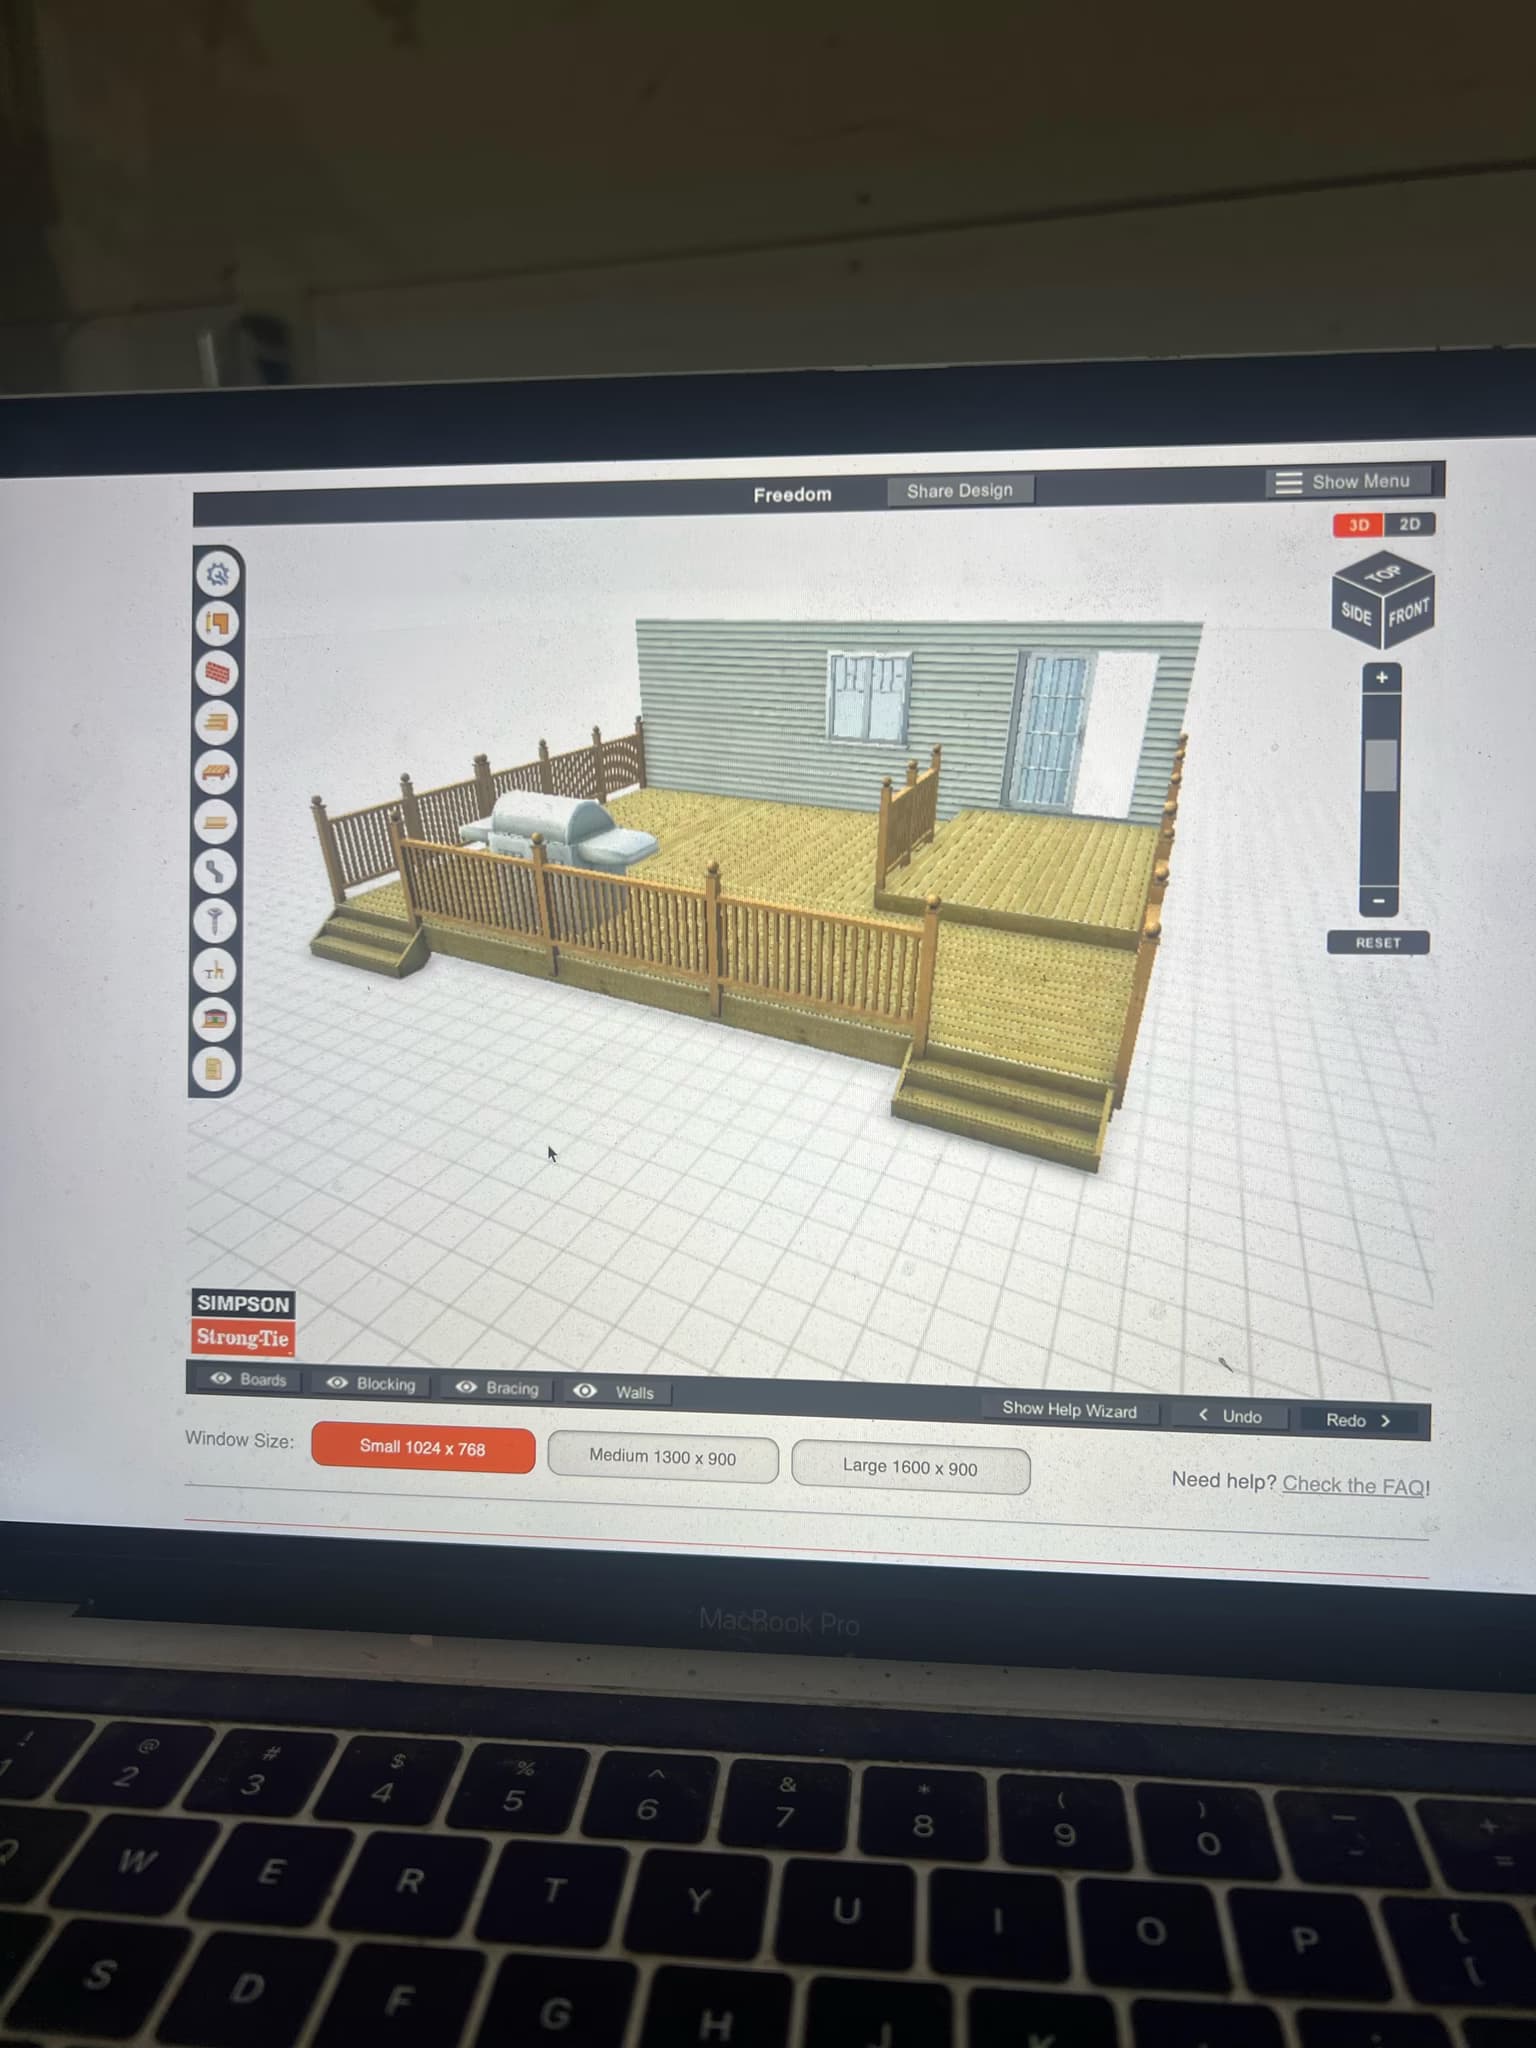The height and width of the screenshot is (2048, 1536).
Task: Toggle Boards visibility eye
Action: (221, 1379)
